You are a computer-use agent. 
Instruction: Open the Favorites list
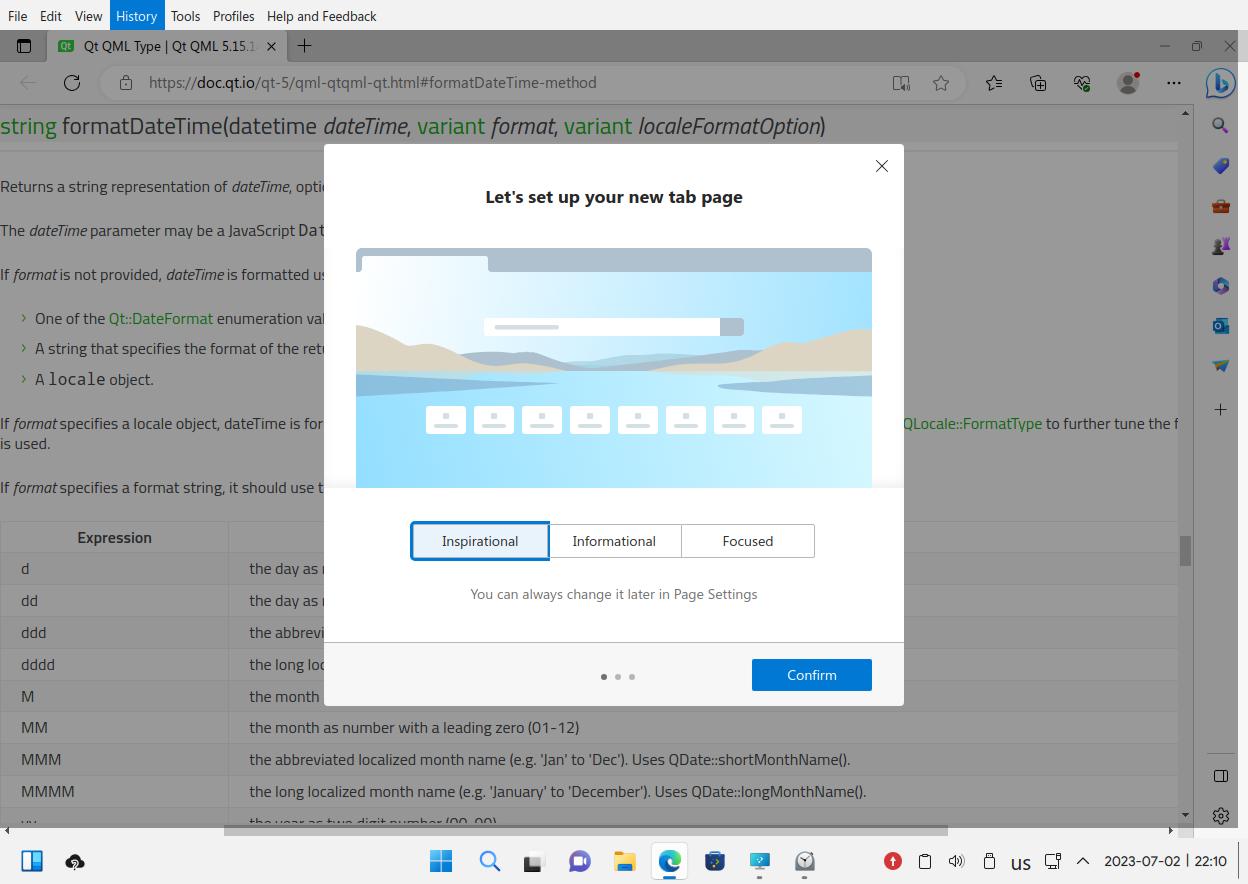(x=994, y=83)
